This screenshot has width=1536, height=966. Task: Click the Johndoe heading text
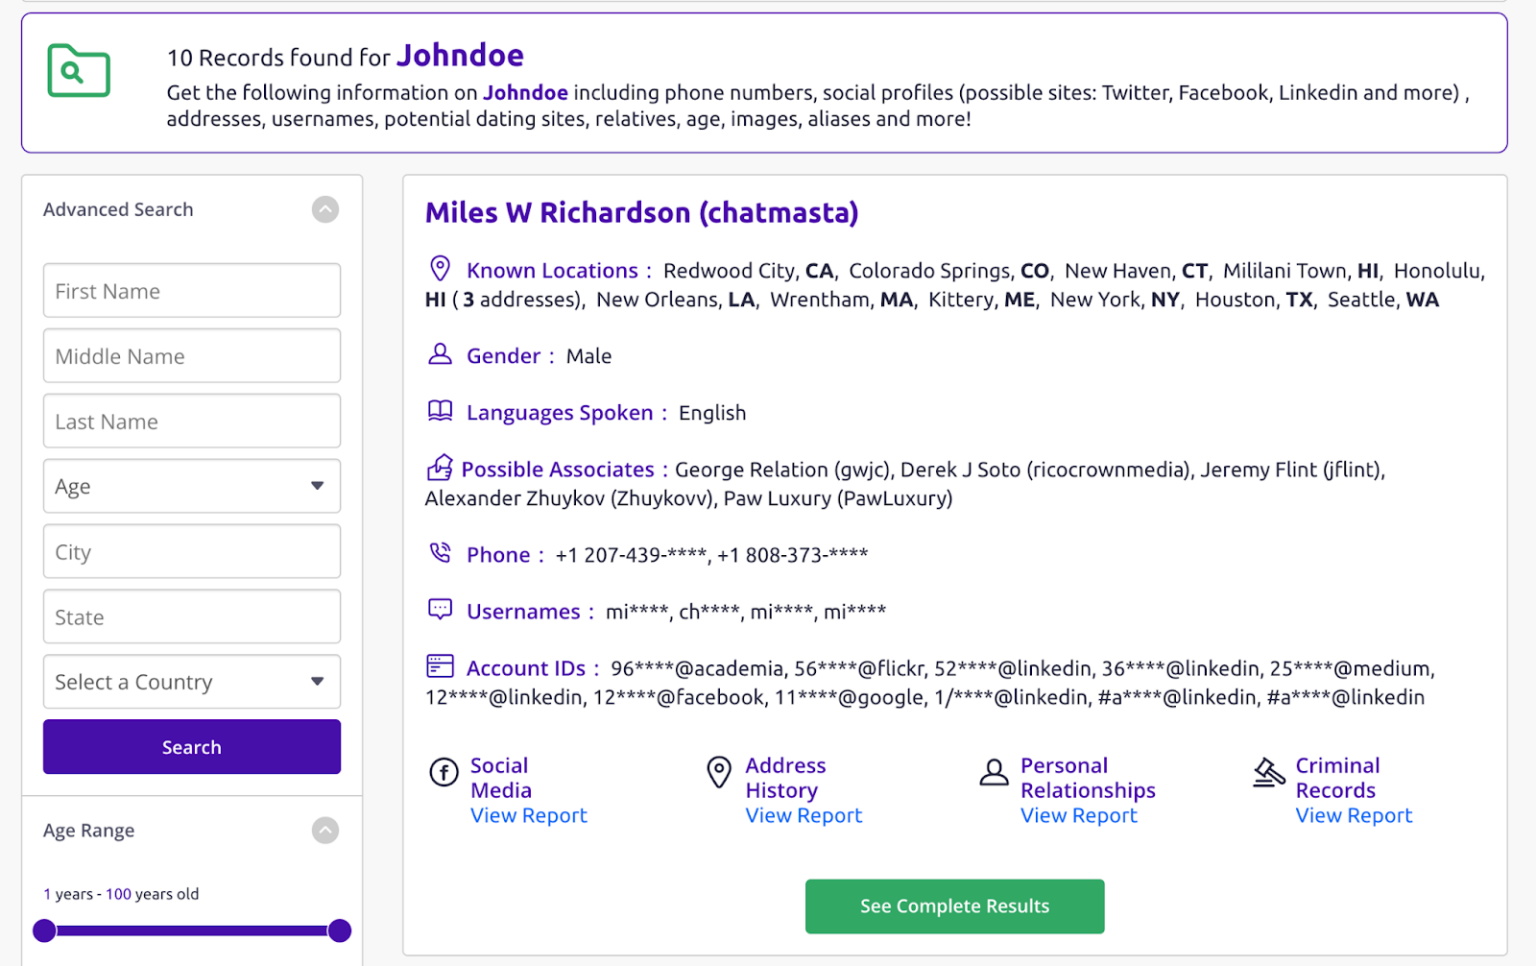click(x=460, y=55)
